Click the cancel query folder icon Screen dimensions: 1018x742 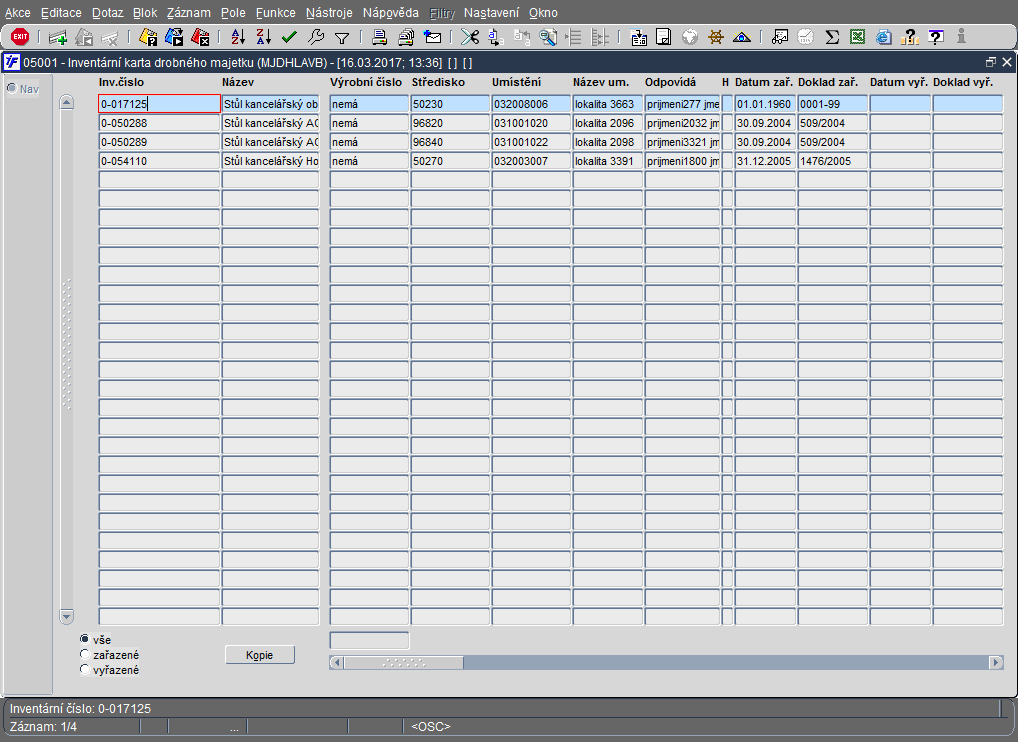[200, 37]
